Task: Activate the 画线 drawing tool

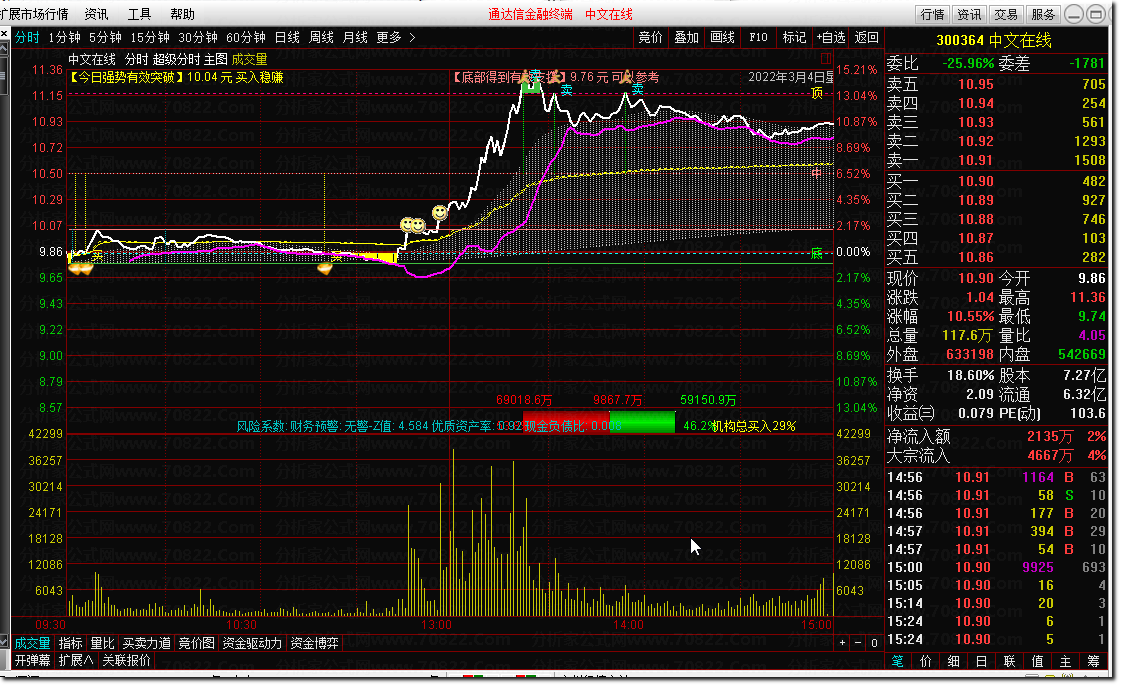Action: pos(722,37)
